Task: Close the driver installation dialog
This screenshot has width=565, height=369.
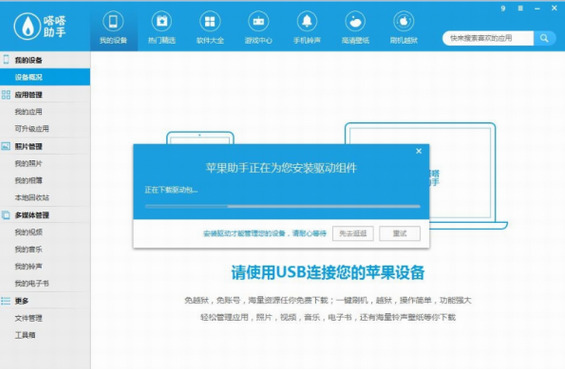Action: click(419, 151)
